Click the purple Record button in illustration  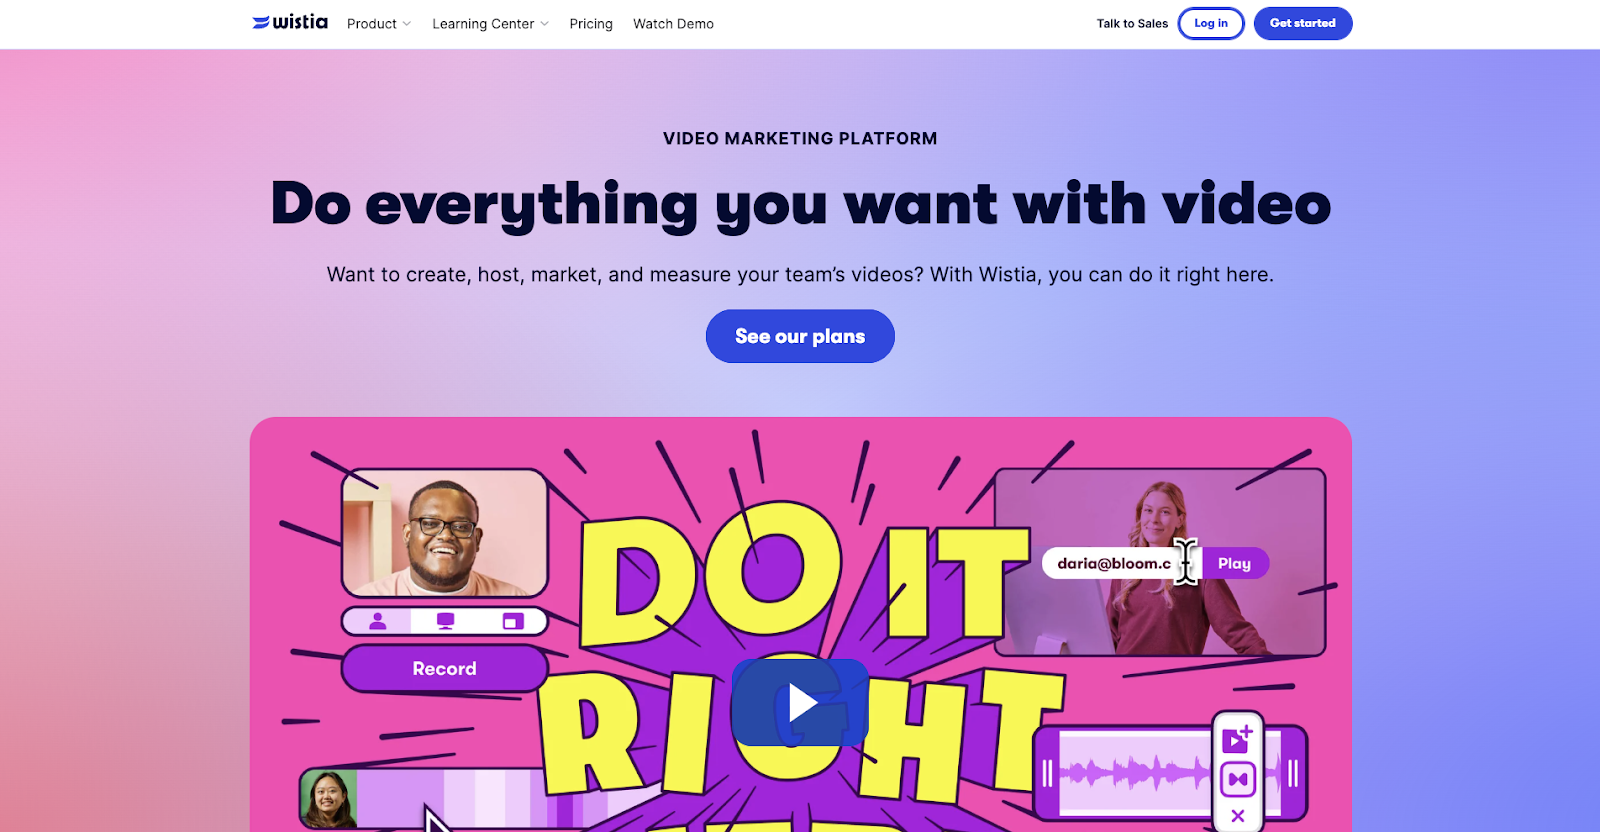[x=445, y=669]
